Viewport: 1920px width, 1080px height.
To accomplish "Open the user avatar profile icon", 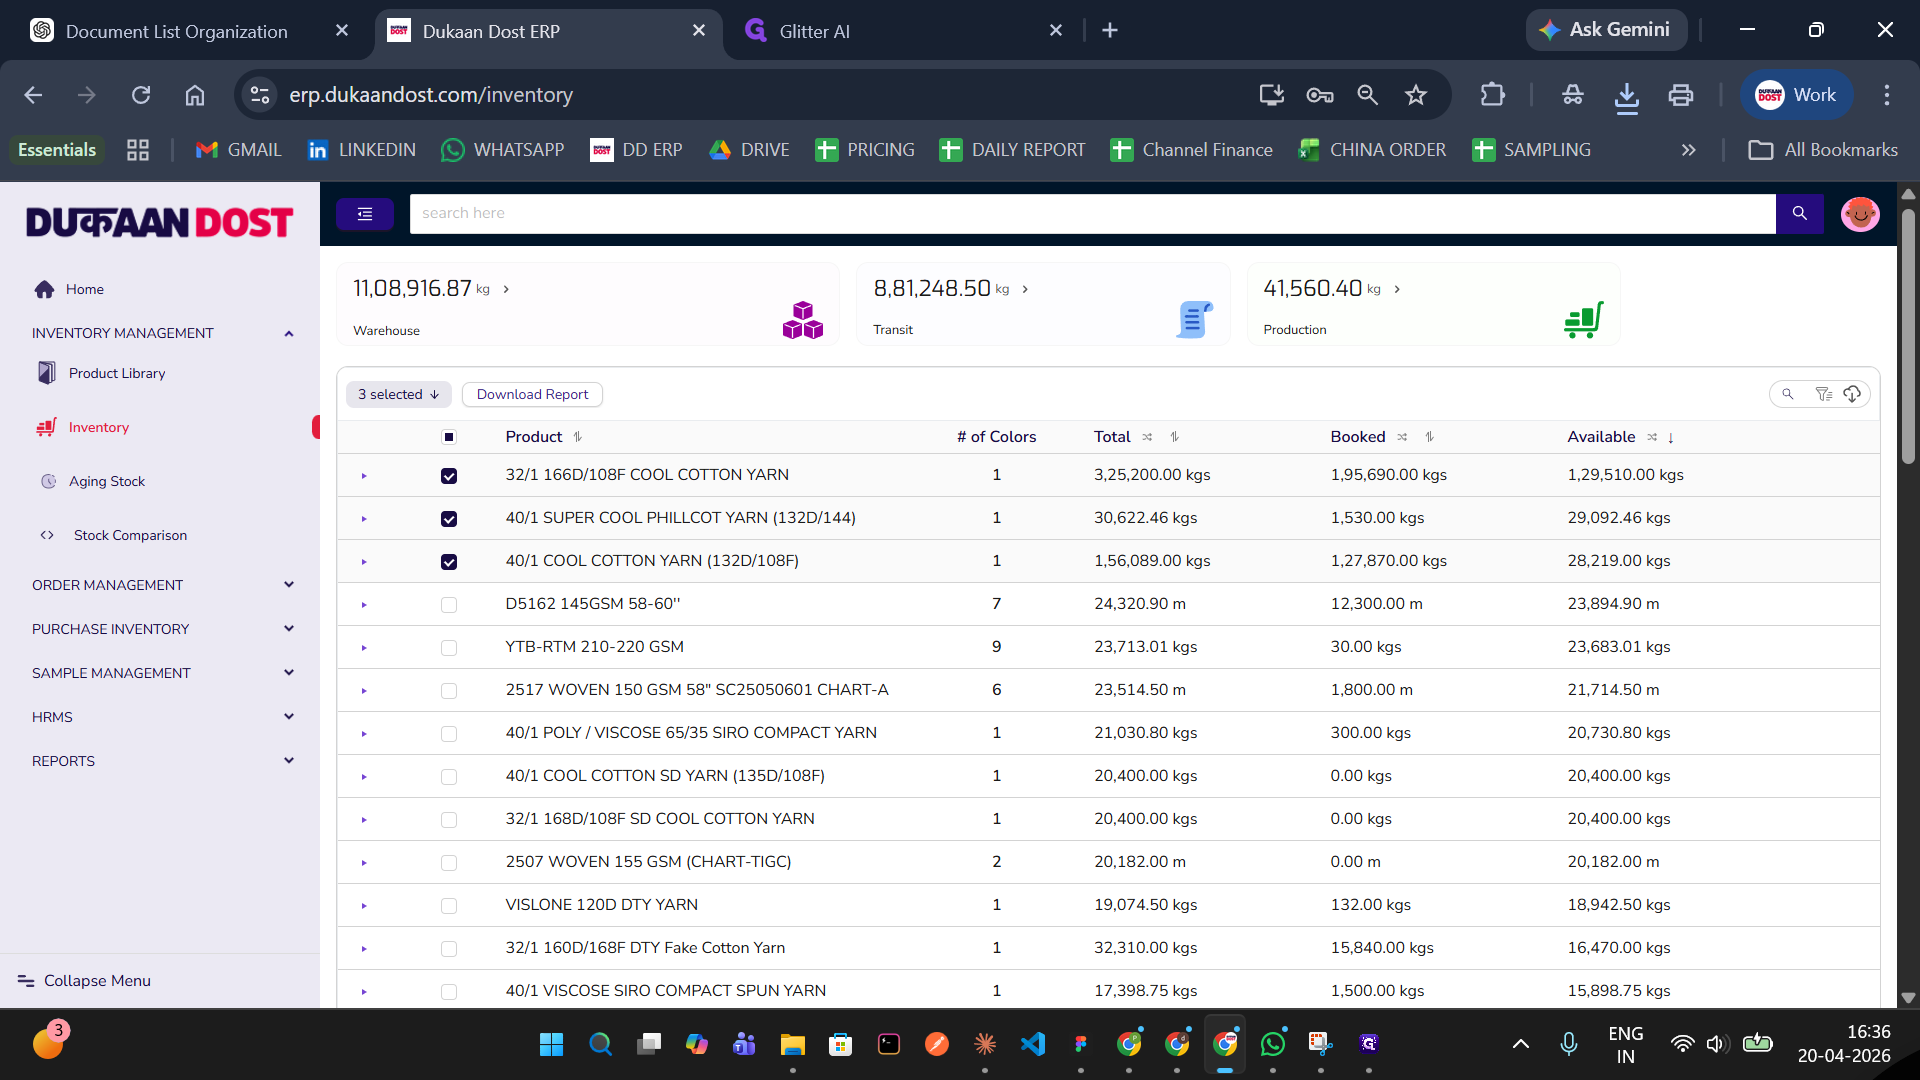I will [1859, 214].
